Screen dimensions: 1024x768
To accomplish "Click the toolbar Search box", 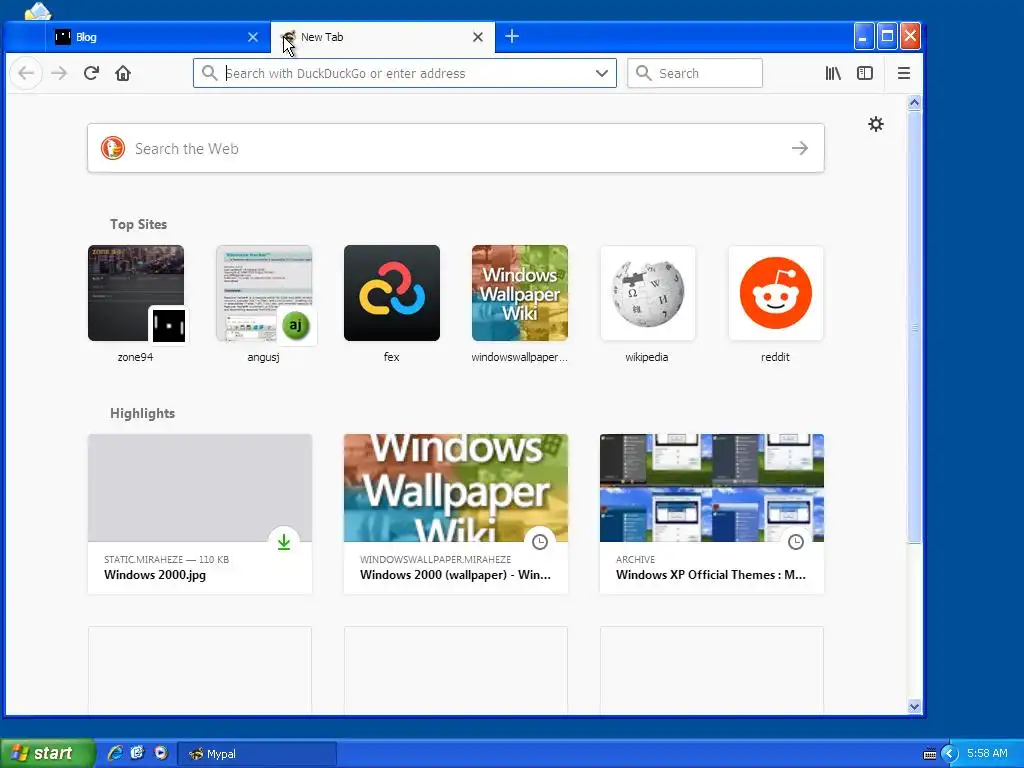I will pos(695,73).
